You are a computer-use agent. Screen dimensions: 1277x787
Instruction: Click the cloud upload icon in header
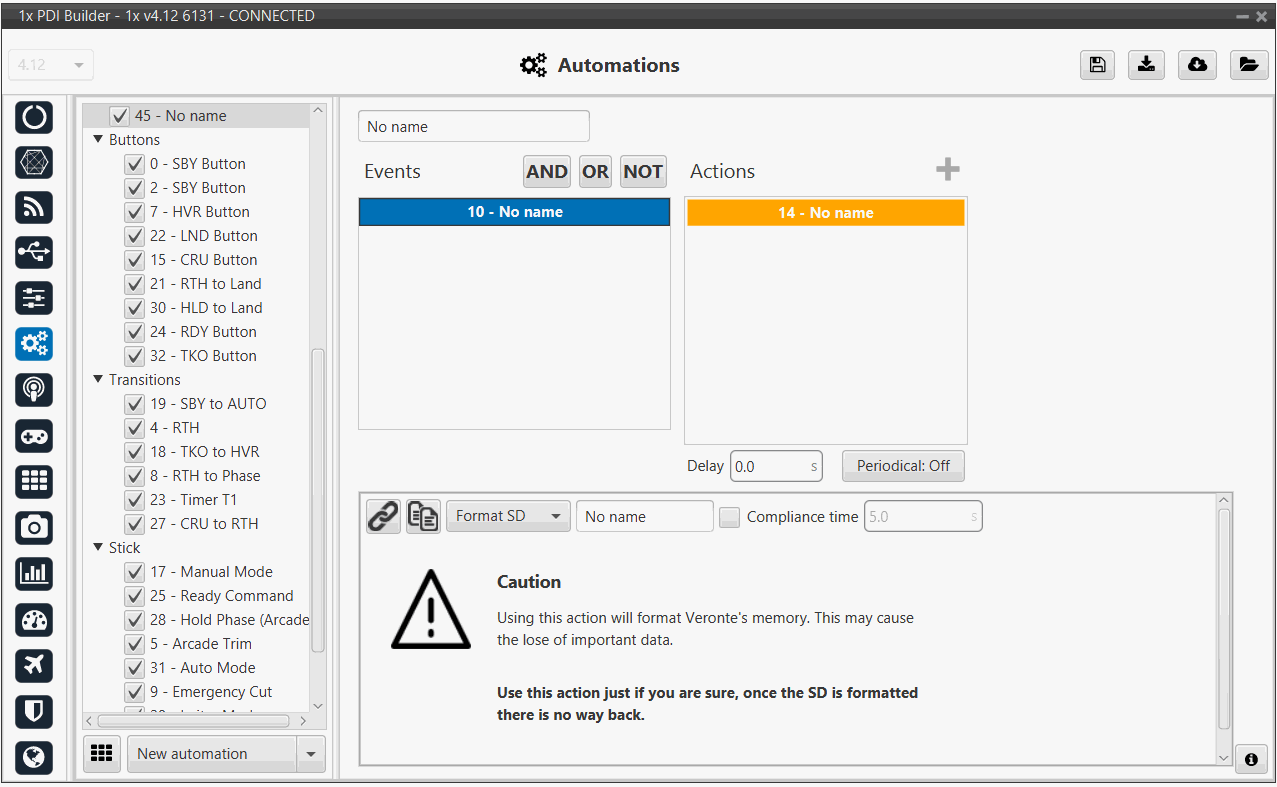click(x=1197, y=65)
